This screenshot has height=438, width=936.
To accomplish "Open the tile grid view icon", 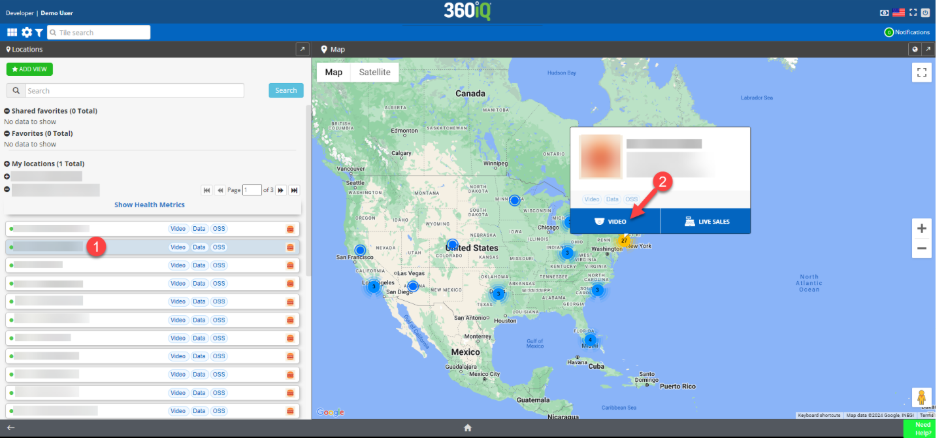I will tap(13, 33).
